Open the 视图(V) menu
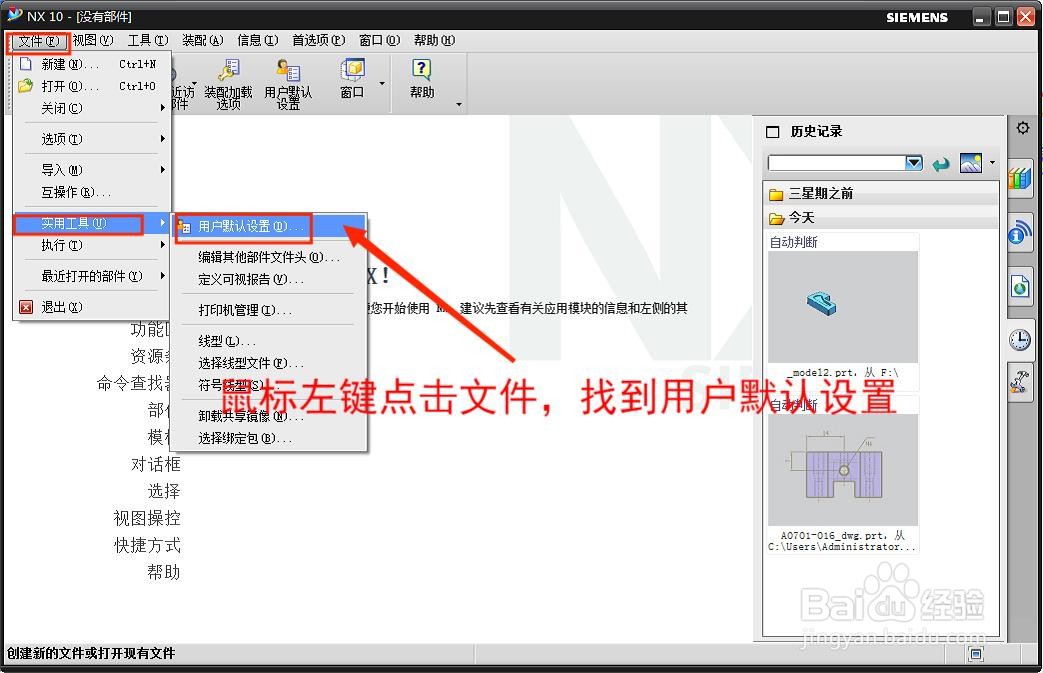1043x673 pixels. [93, 41]
